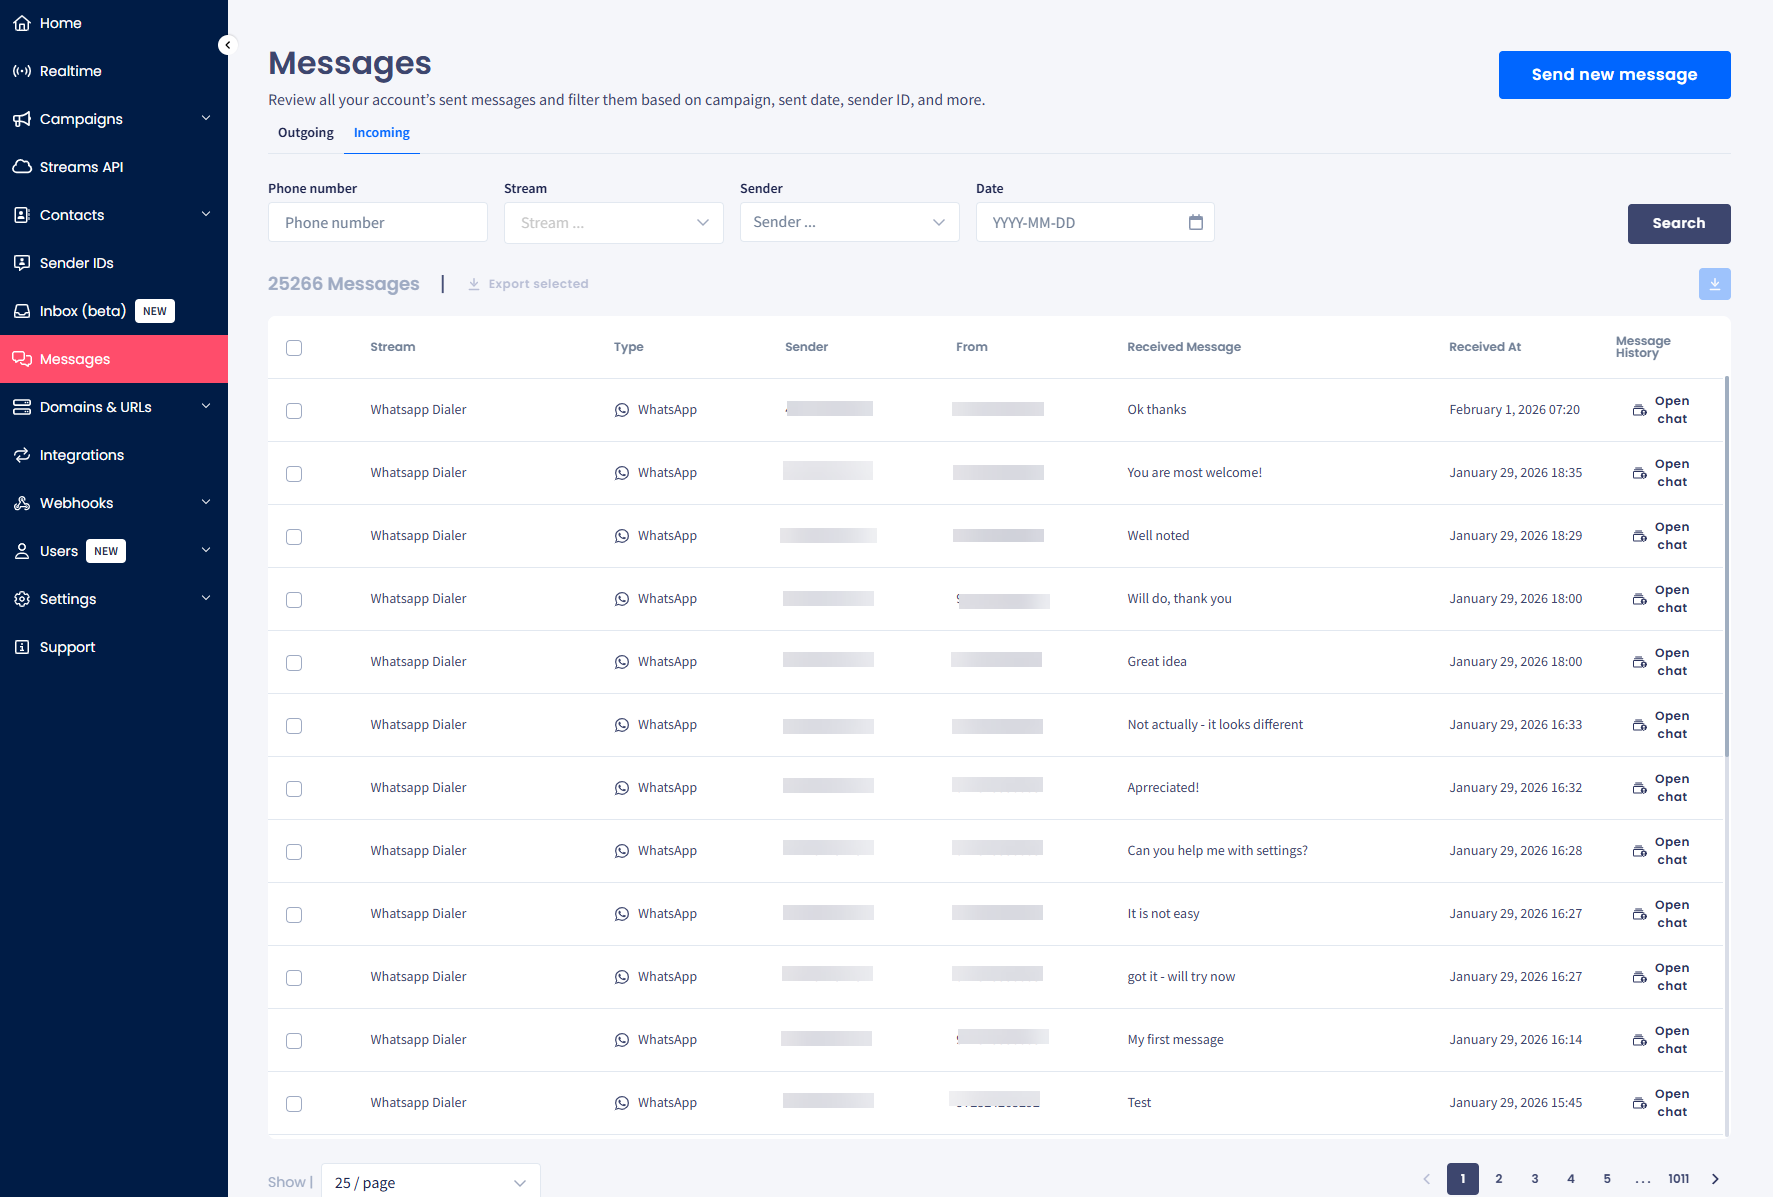Change the '25 / page' selection
Viewport: 1773px width, 1197px height.
pos(430,1182)
